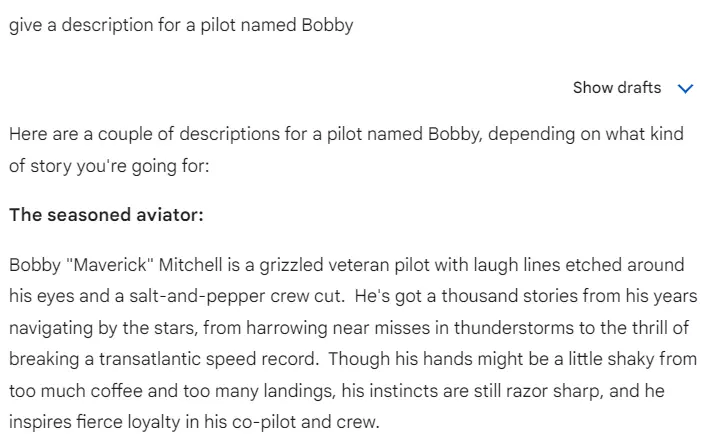Click the heading The seasoned aviator
This screenshot has height=448, width=712.
coord(106,215)
